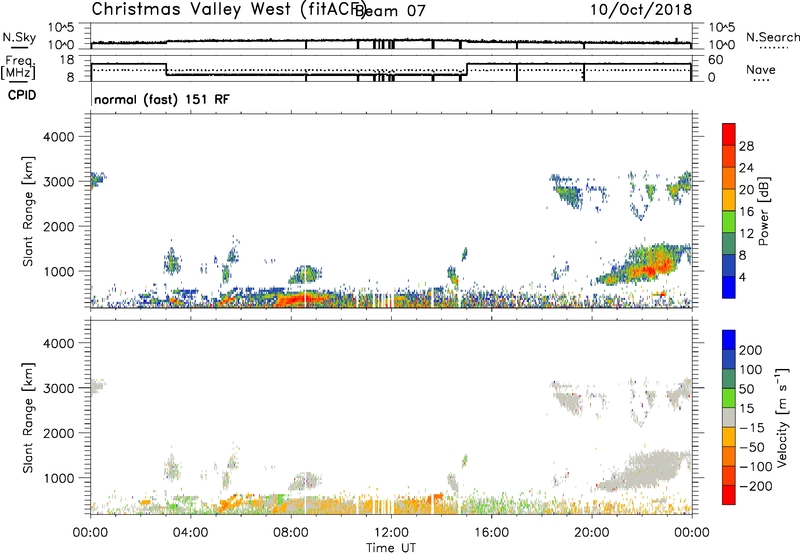Click the 'Nave' legend label
The height and width of the screenshot is (554, 800).
pyautogui.click(x=760, y=70)
